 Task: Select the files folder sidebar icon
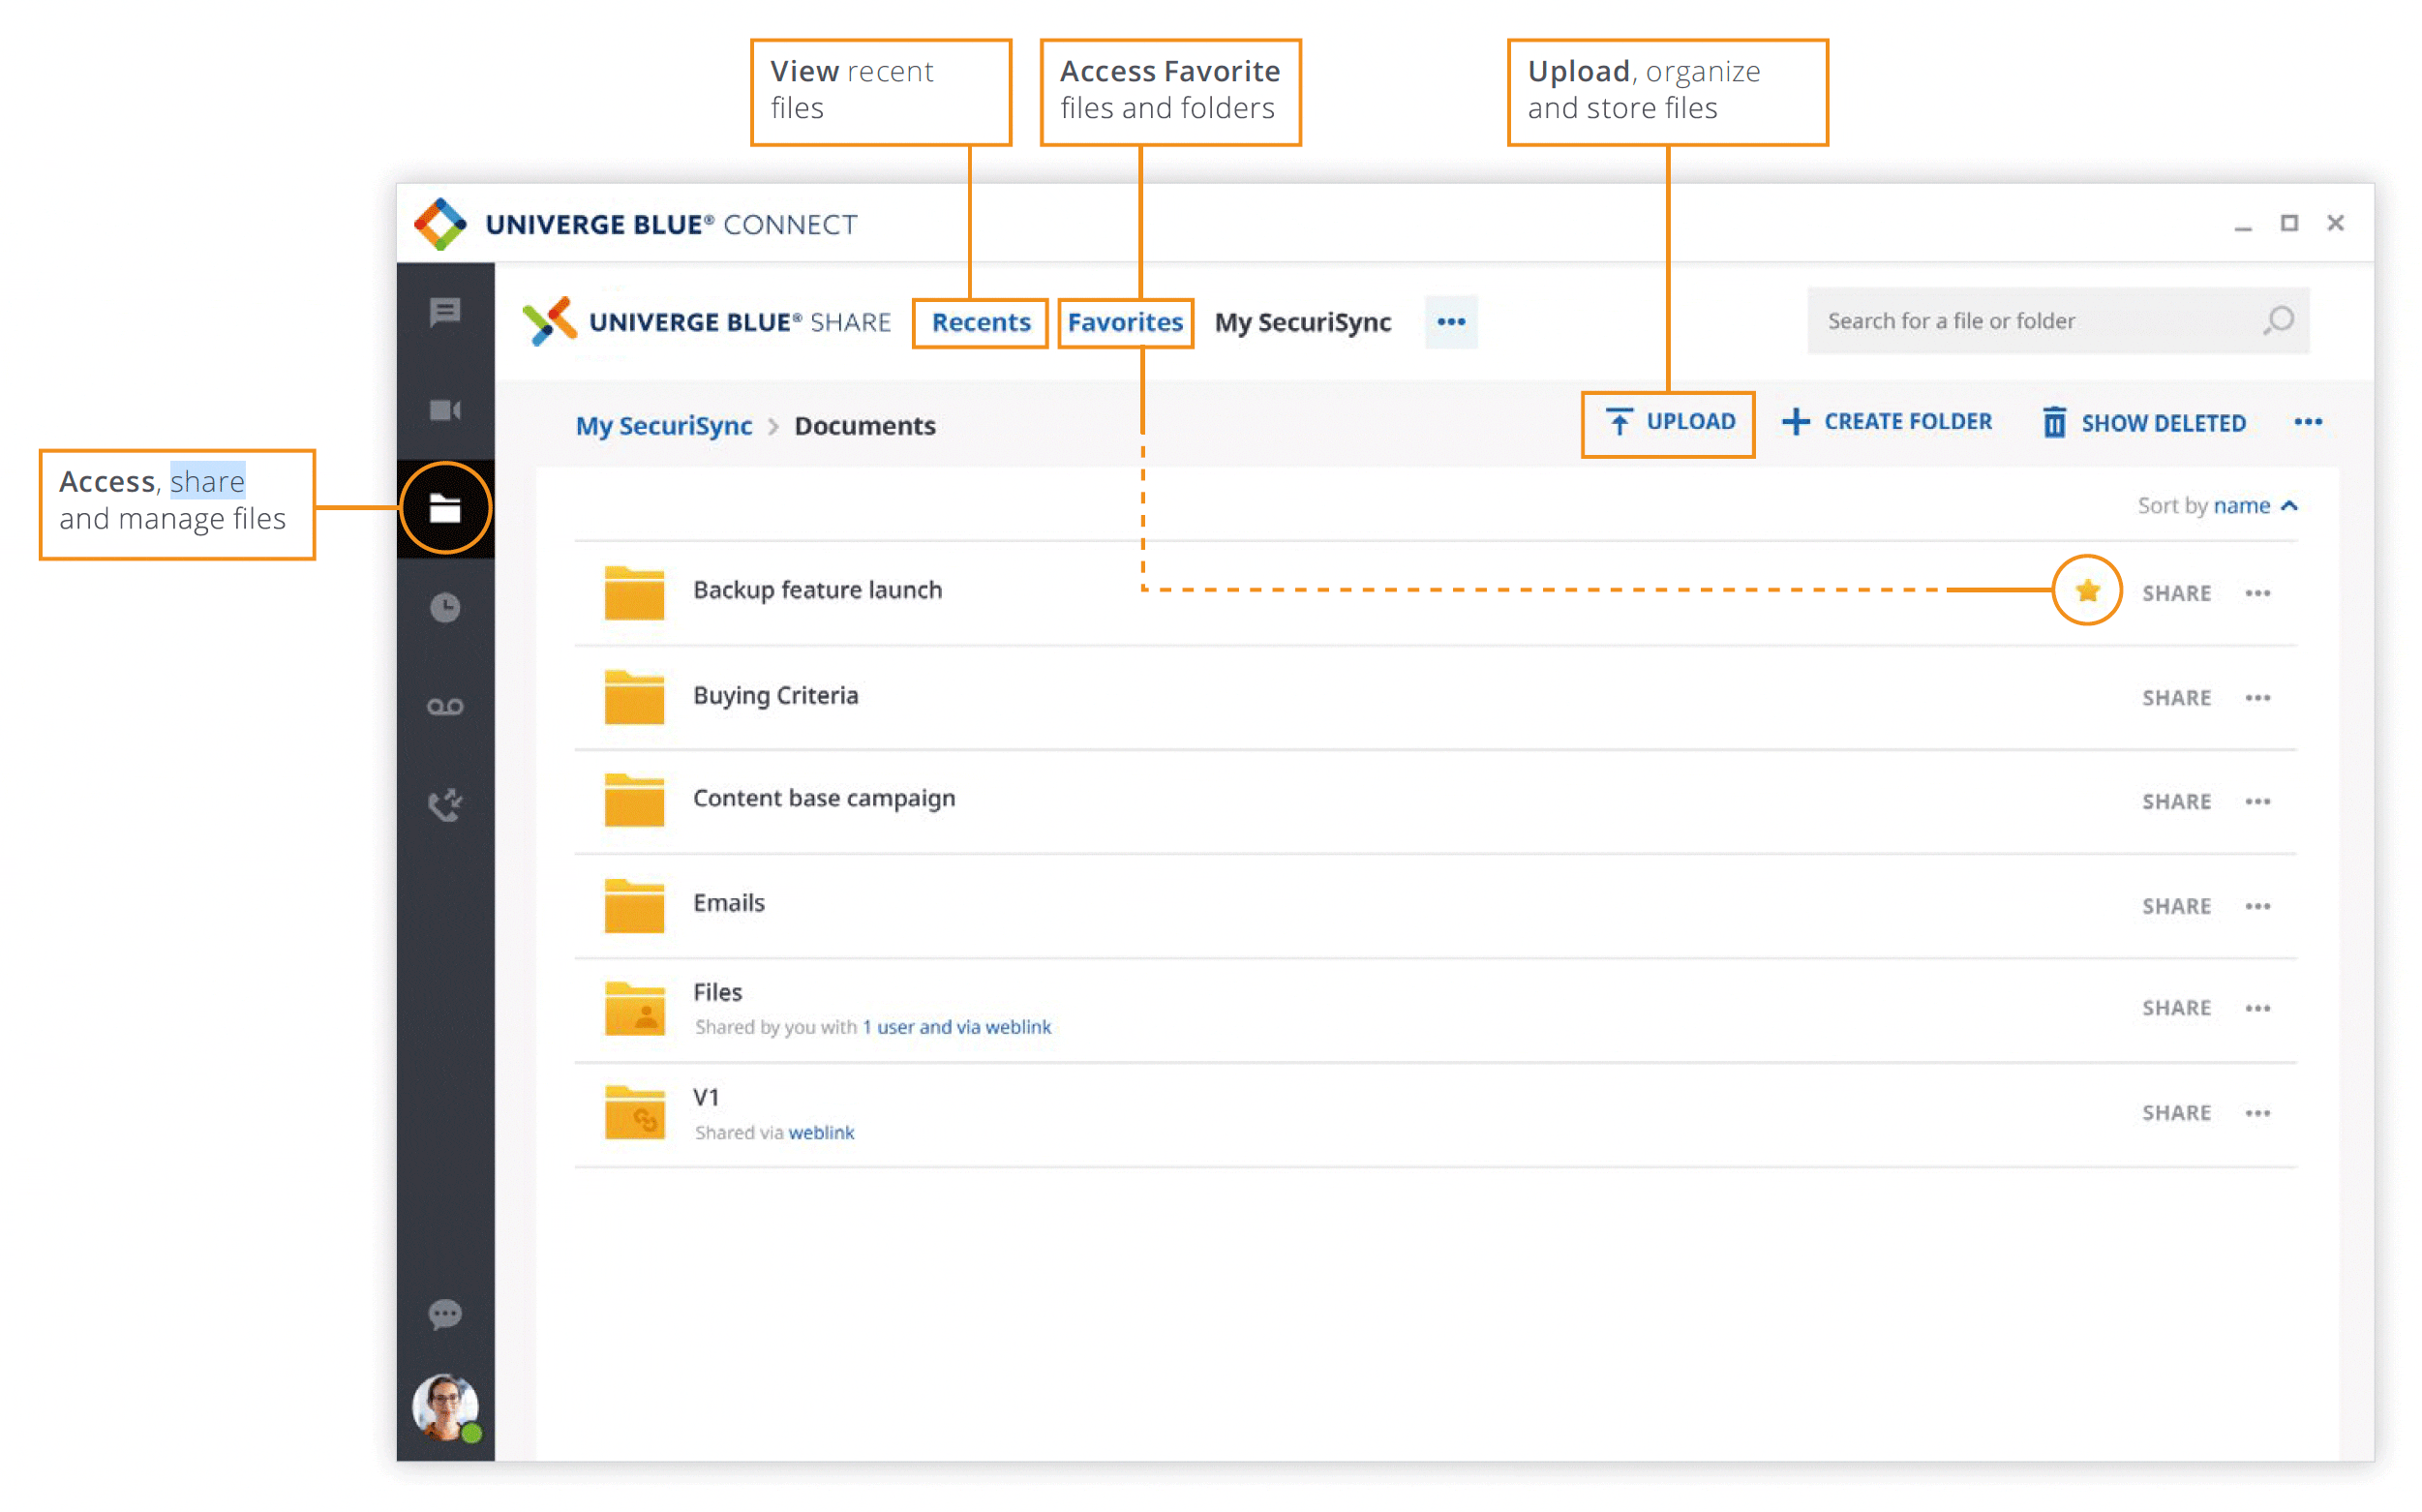coord(445,508)
